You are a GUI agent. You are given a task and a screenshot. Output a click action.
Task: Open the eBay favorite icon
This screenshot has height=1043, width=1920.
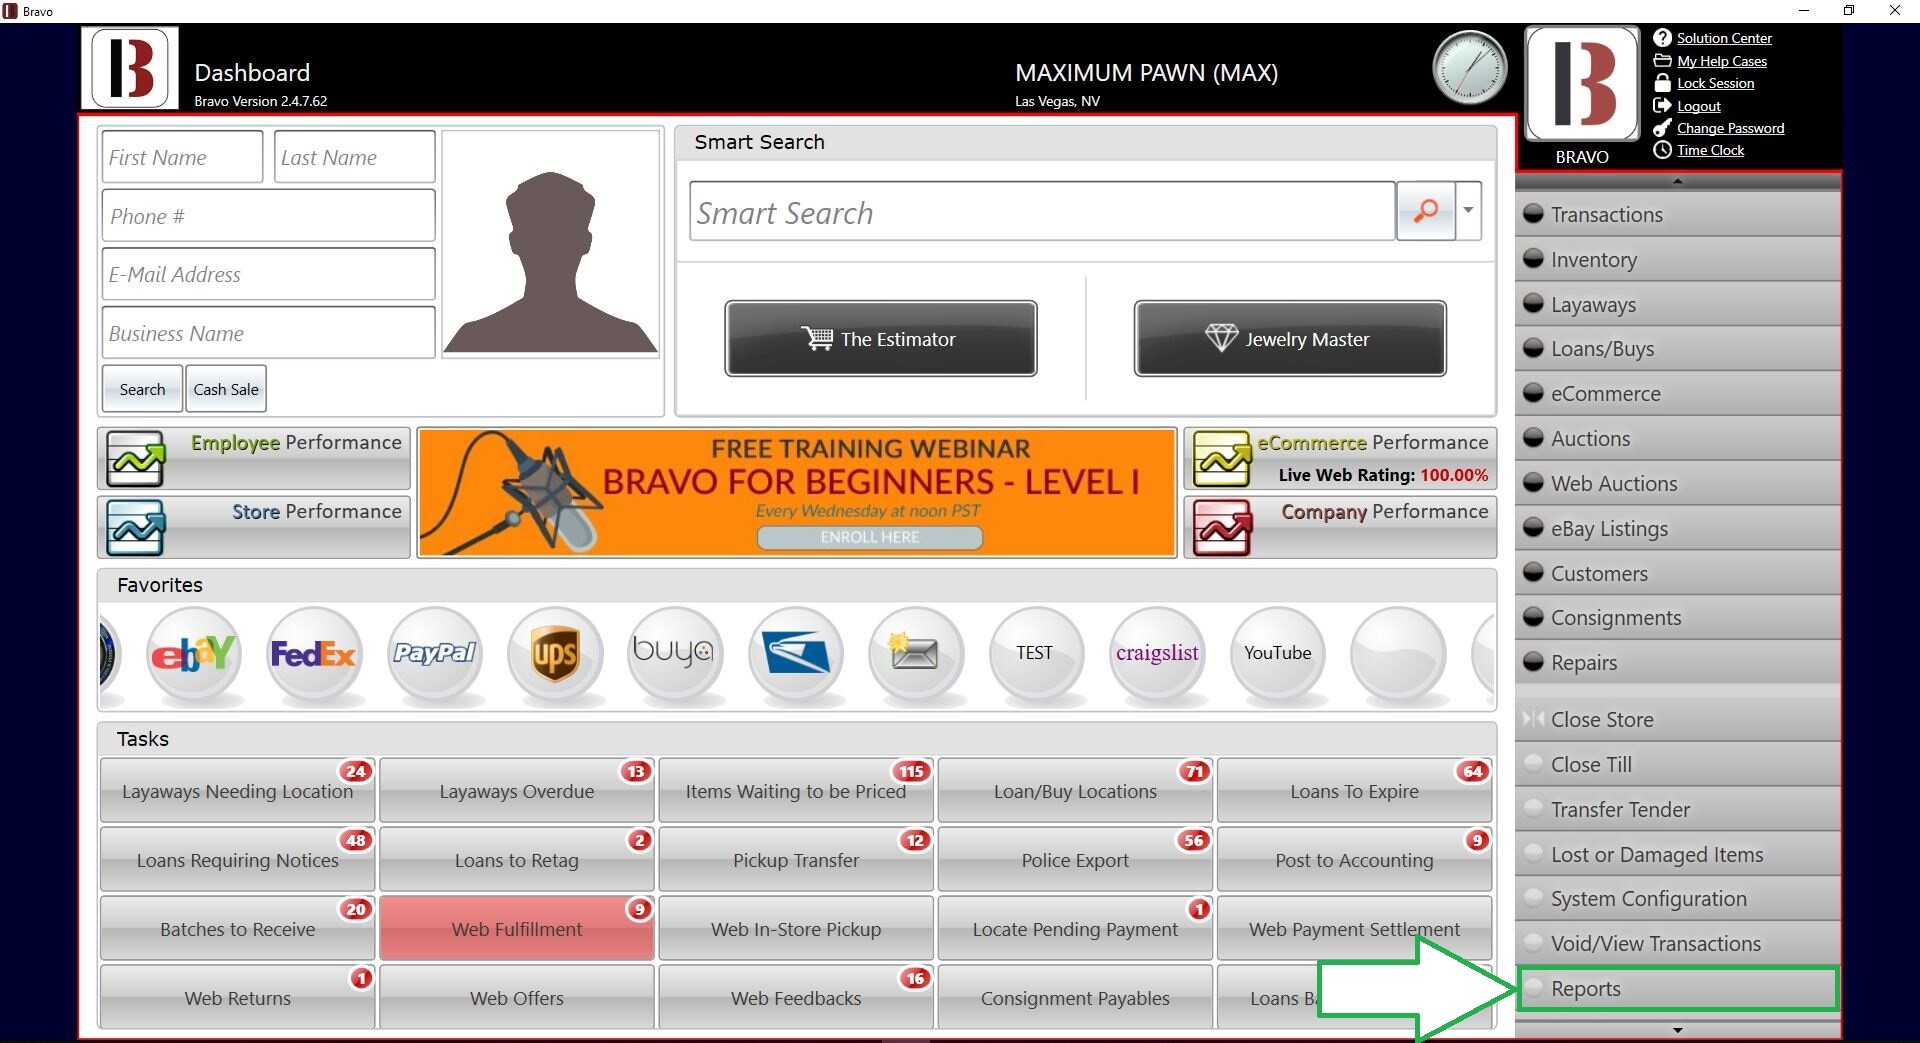pos(193,654)
